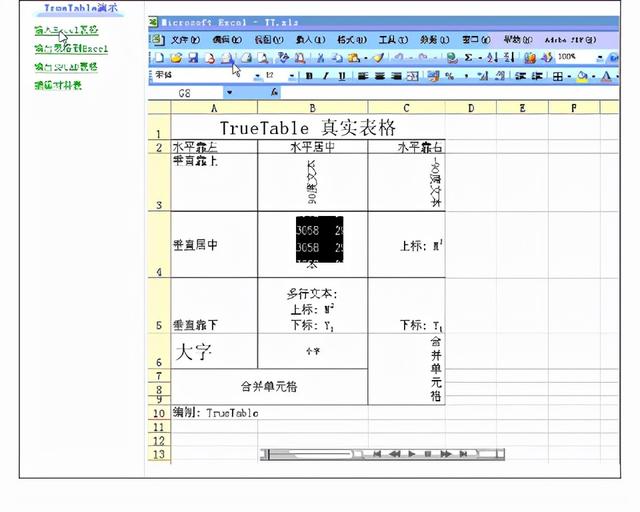Click the Undo arrow icon
The width and height of the screenshot is (640, 512).
(399, 58)
